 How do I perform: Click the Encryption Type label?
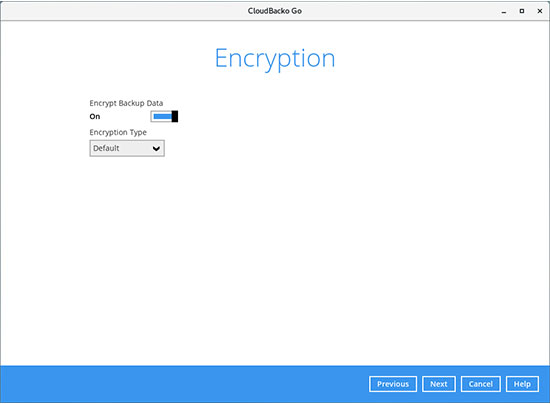click(118, 132)
